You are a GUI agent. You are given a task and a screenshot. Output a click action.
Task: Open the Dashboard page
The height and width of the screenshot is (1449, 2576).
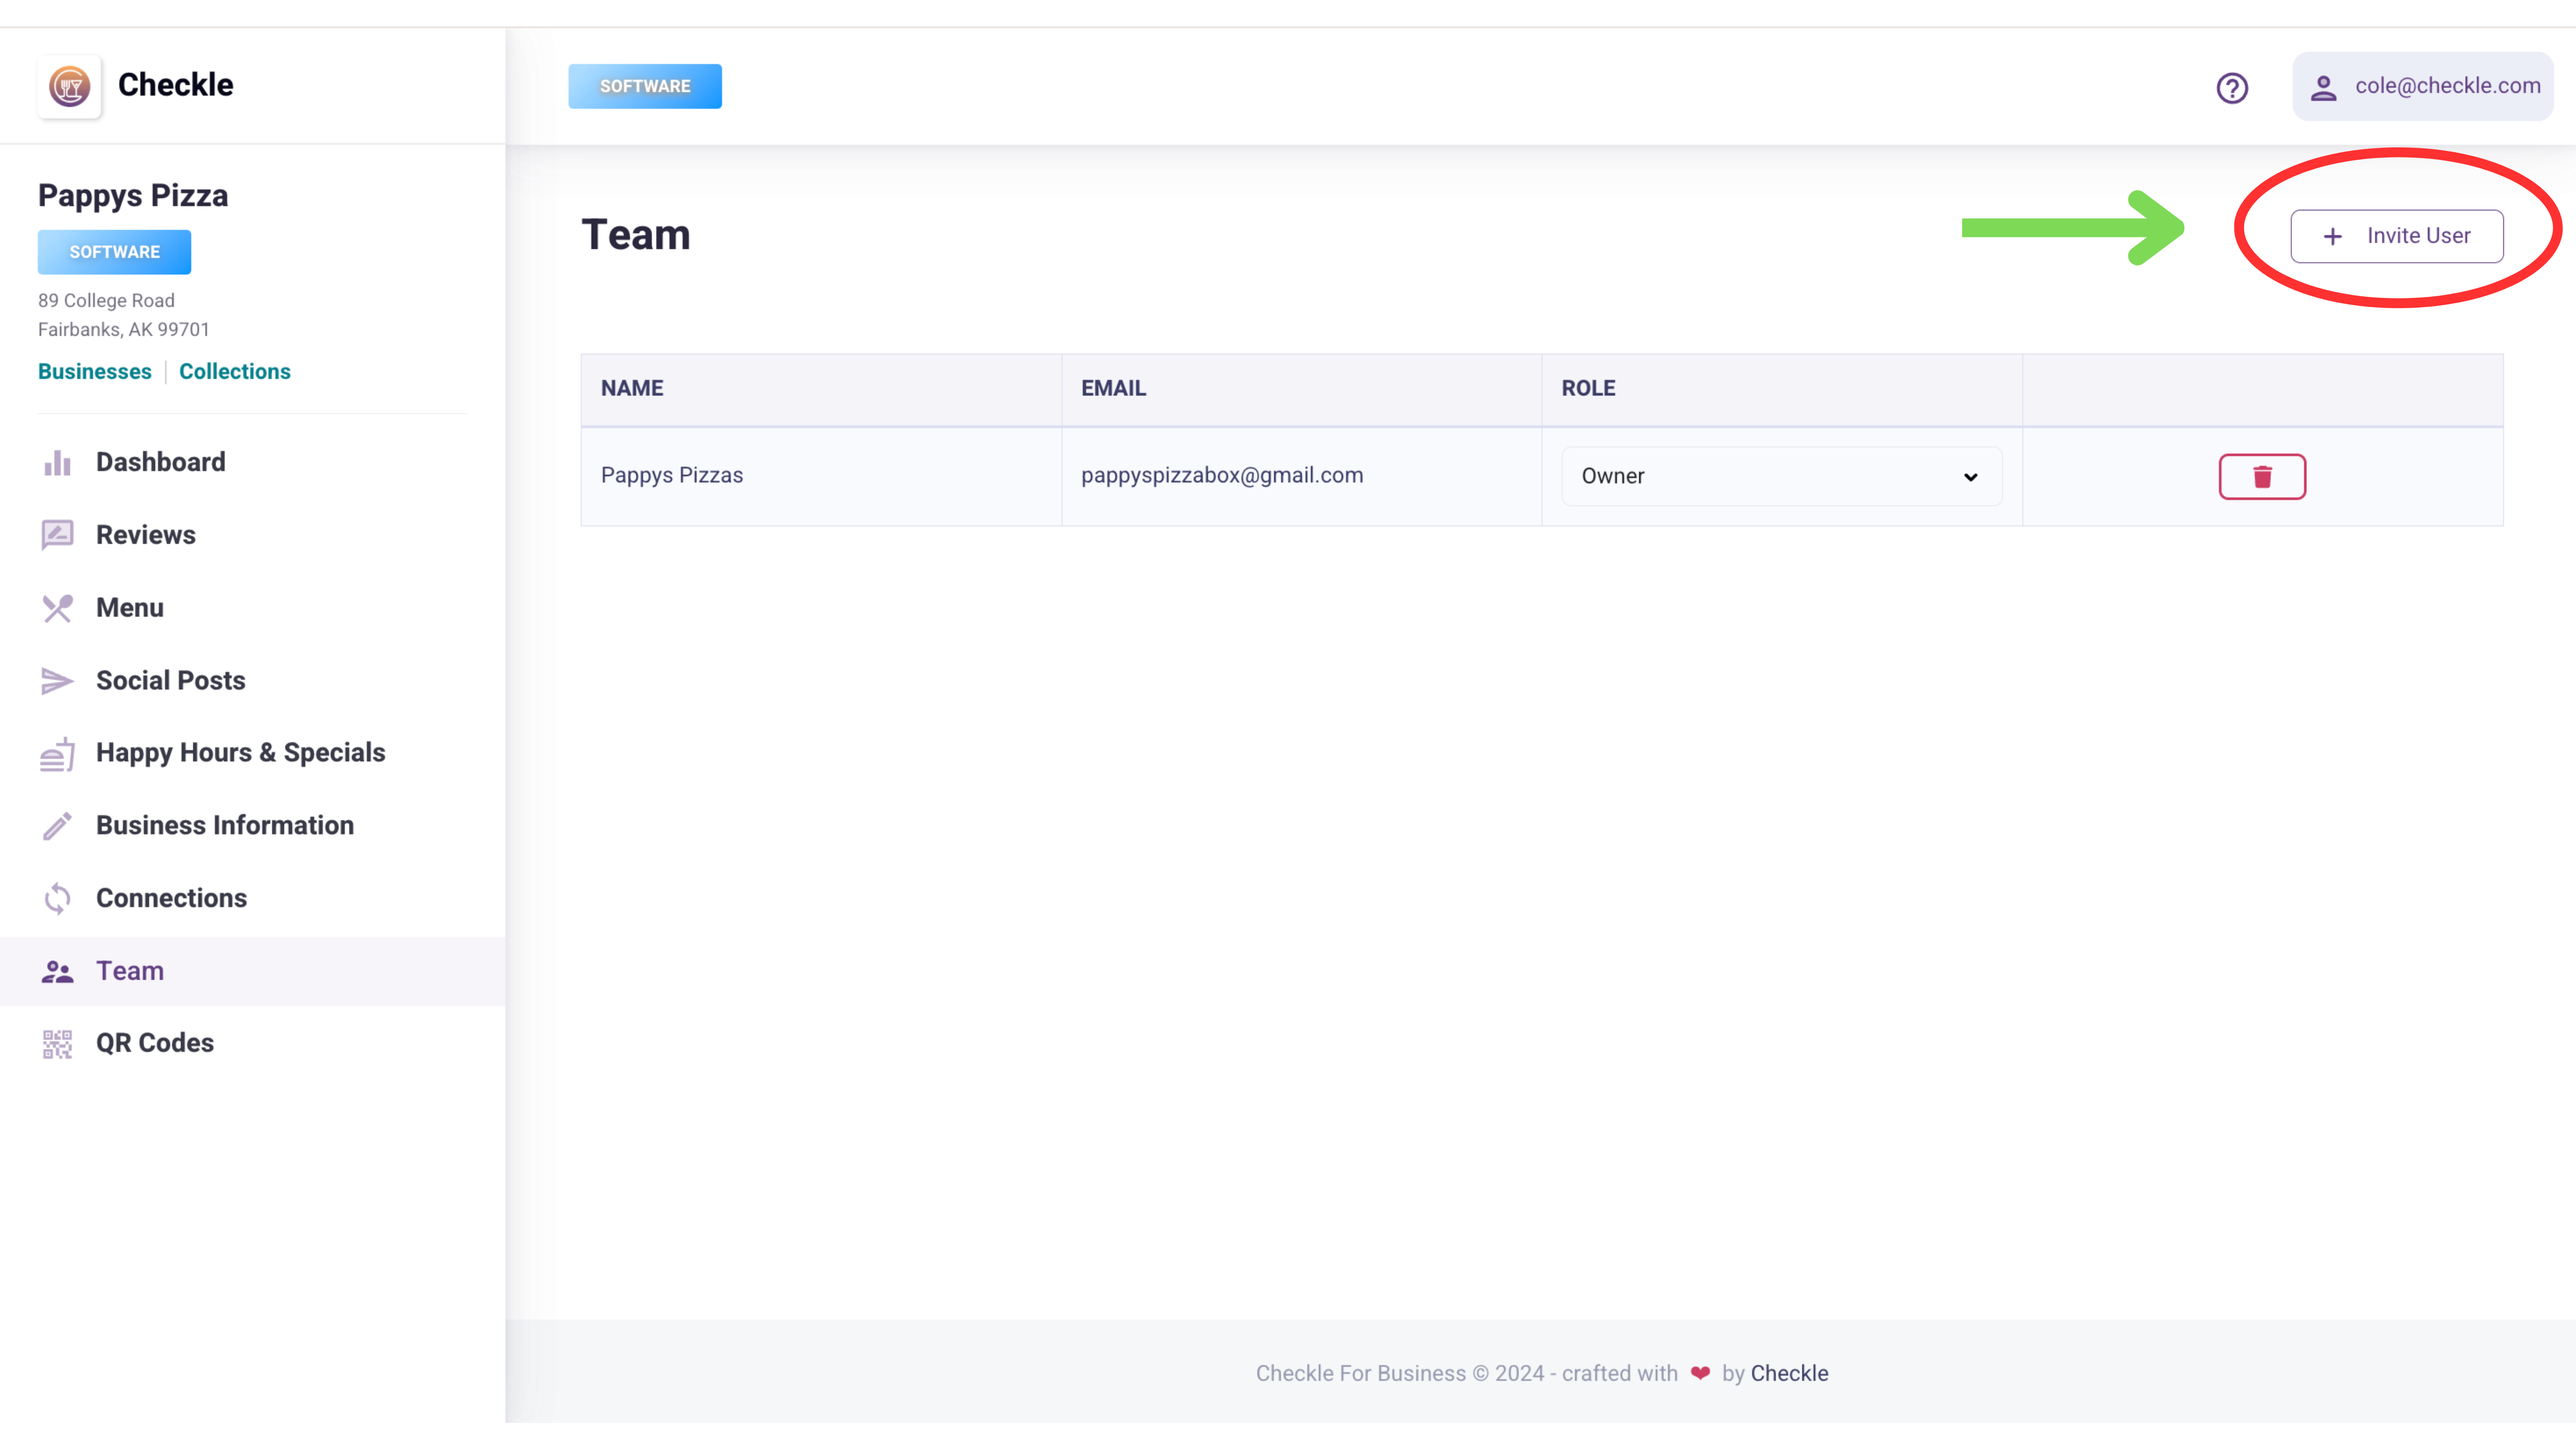click(x=160, y=462)
